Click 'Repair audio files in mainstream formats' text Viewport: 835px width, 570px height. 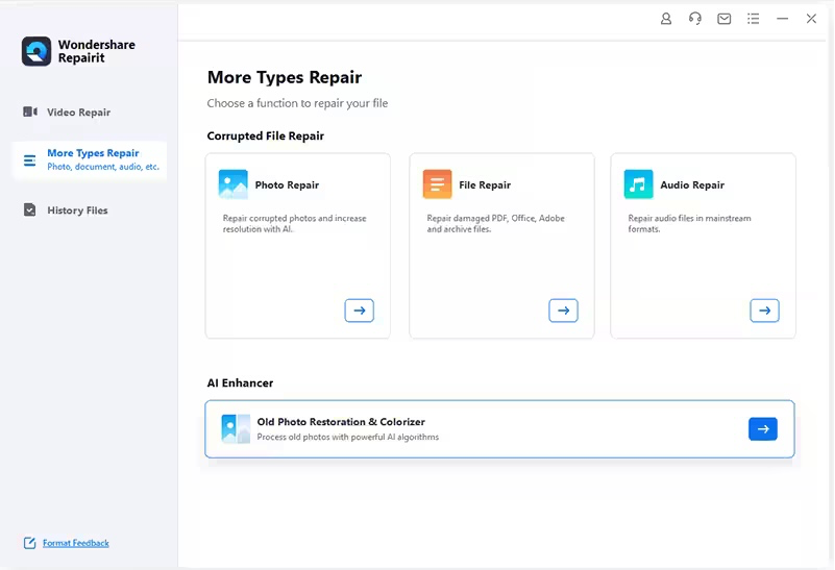tap(689, 223)
